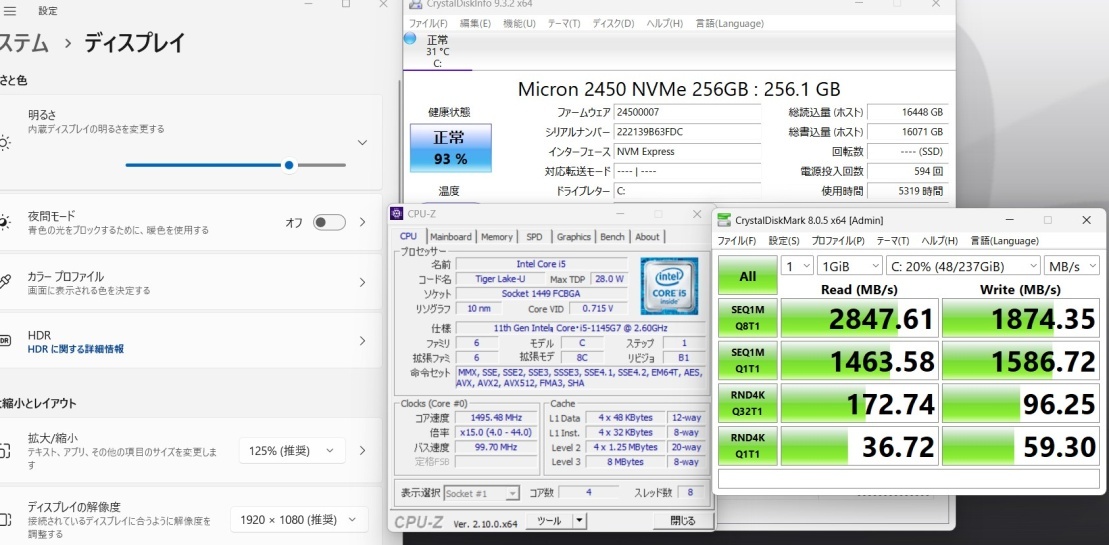This screenshot has height=545, width=1109.
Task: Open プロファイル(P) menu in CrystalDiskMark
Action: coord(837,241)
